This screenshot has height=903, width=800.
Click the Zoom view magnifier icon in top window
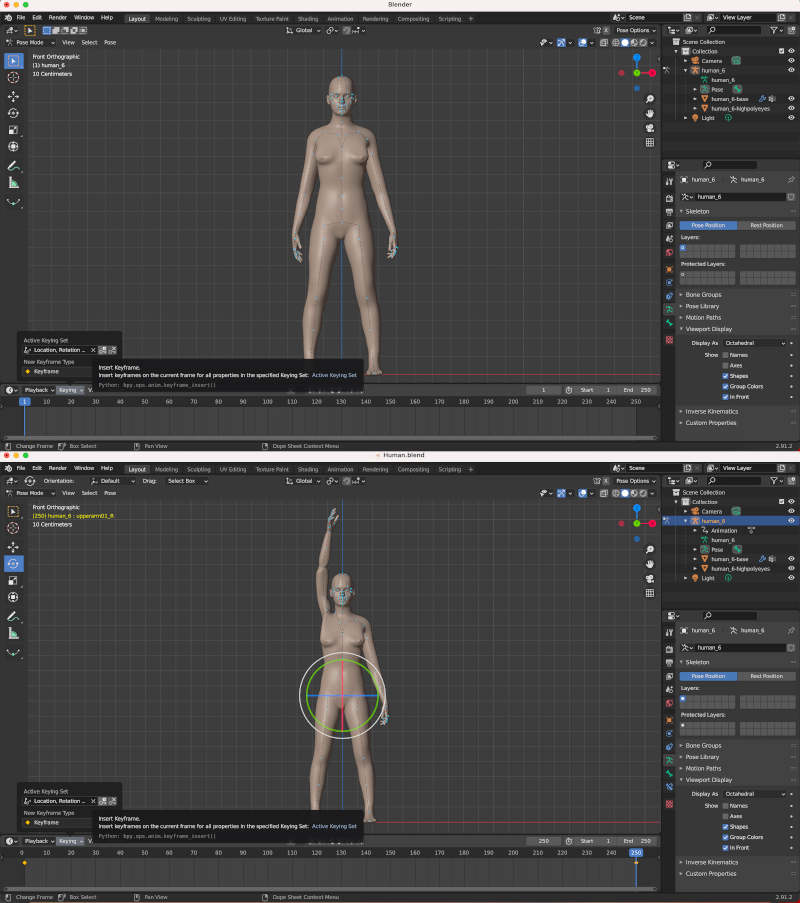650,99
